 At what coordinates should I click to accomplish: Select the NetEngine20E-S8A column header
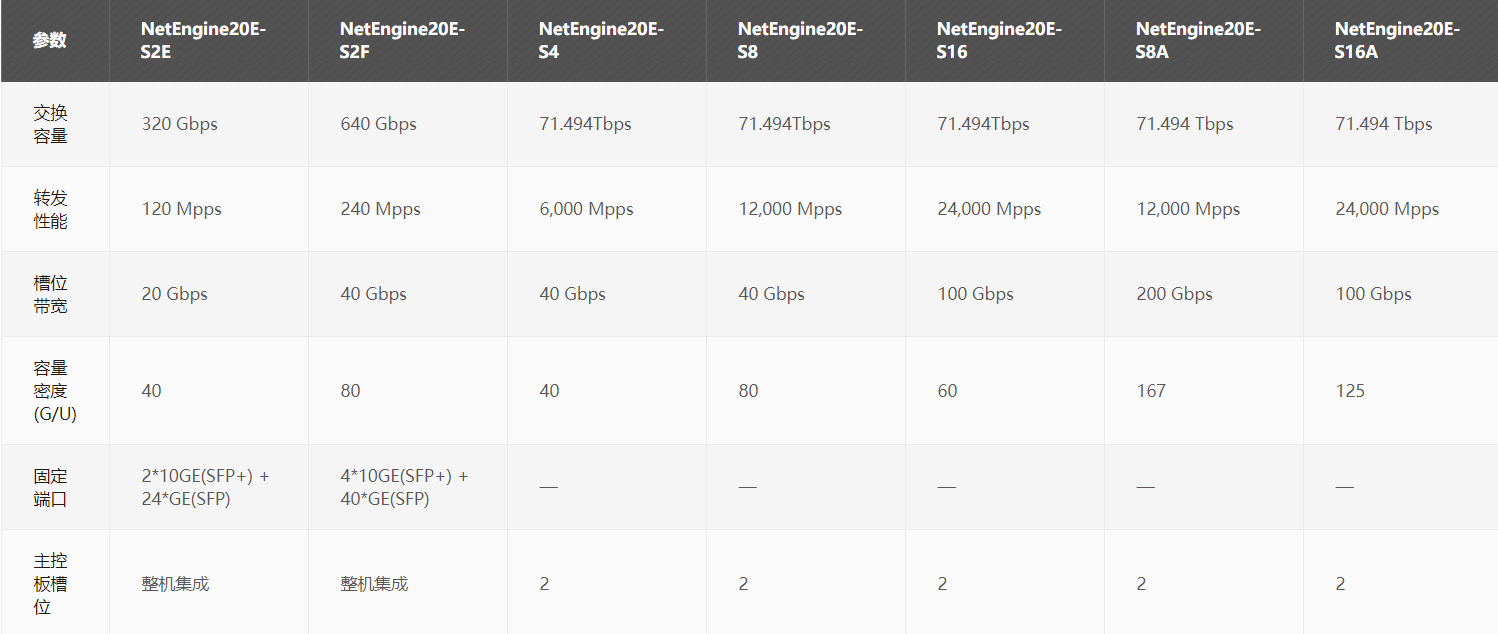coord(1197,40)
